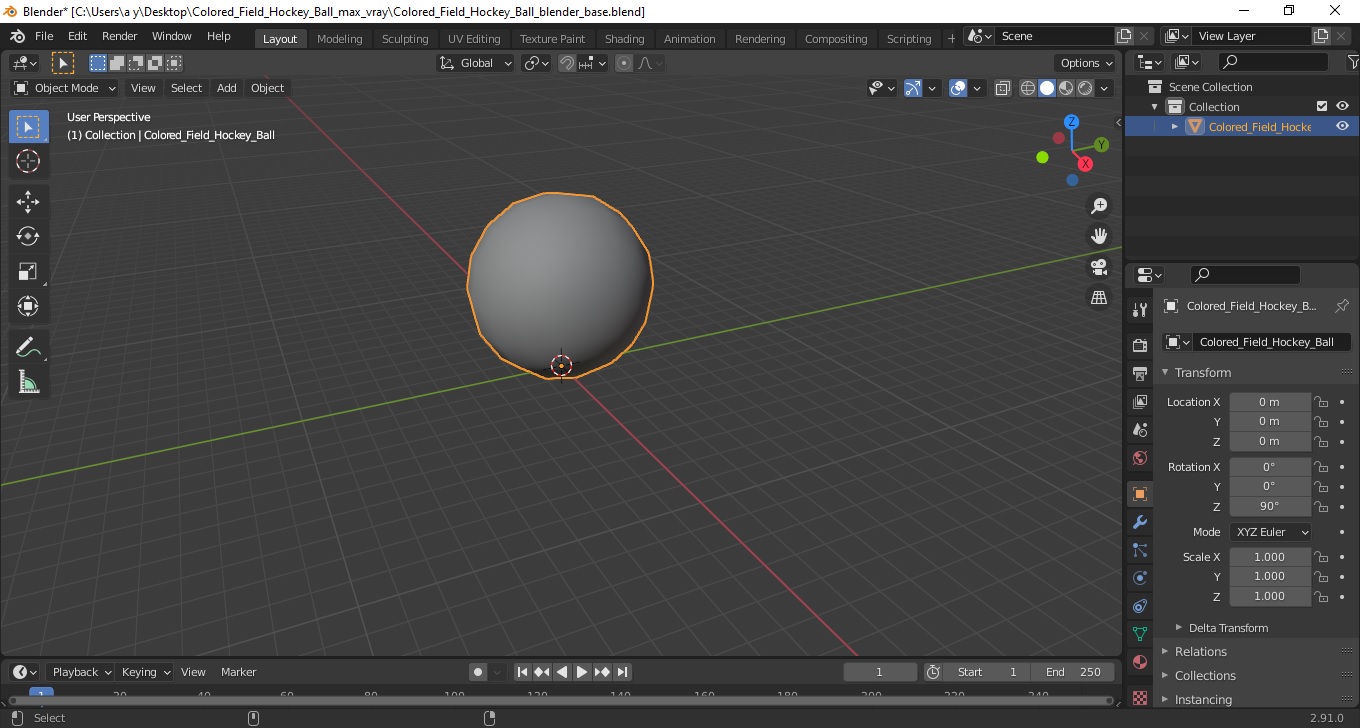Select the Rotate tool
Screen dimensions: 1360x728
tap(28, 236)
